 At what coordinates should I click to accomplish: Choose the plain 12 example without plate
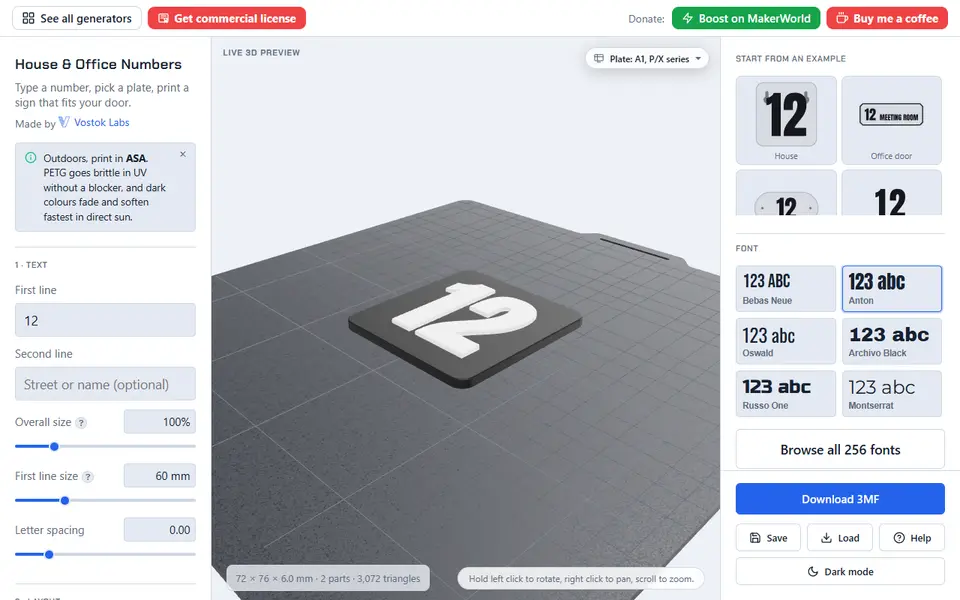pyautogui.click(x=891, y=193)
